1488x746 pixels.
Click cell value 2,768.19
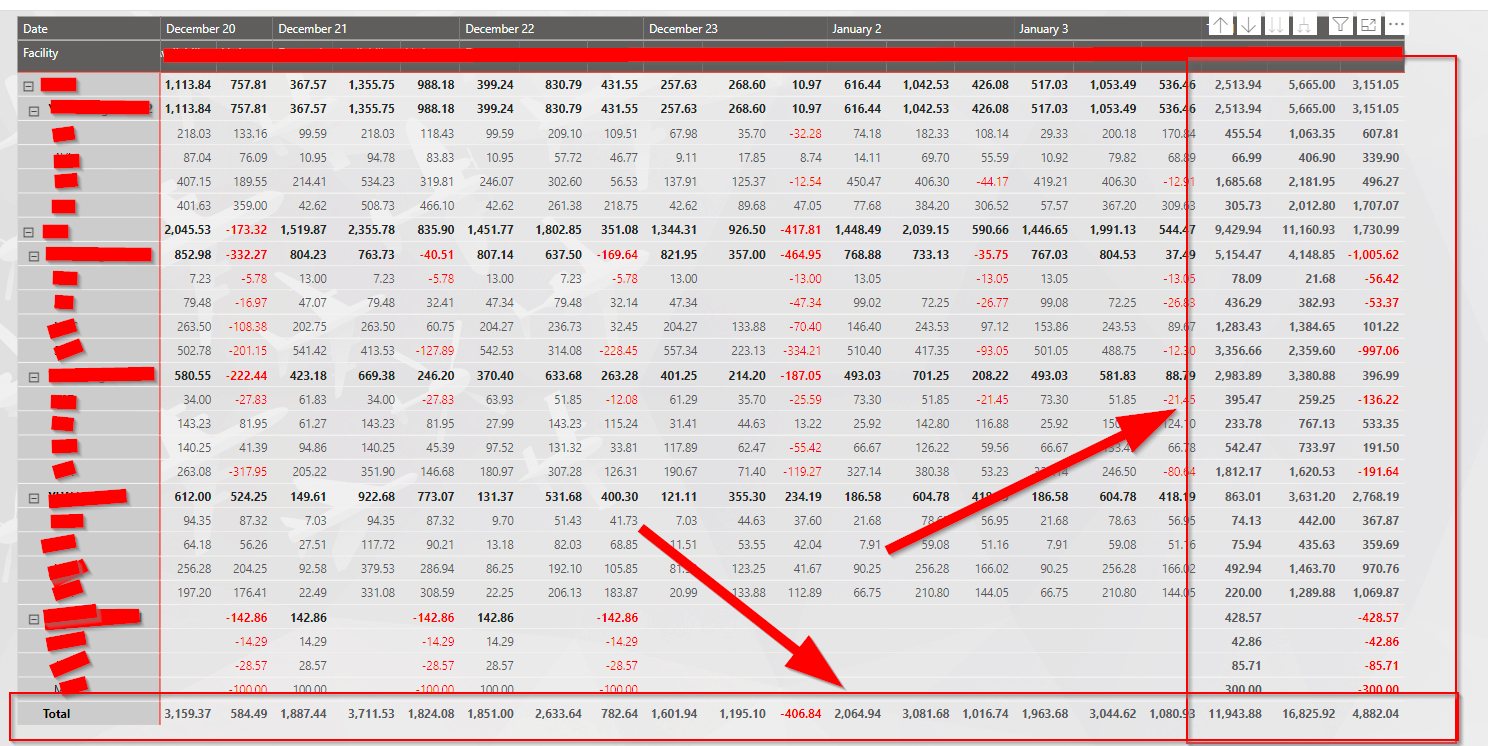1375,495
